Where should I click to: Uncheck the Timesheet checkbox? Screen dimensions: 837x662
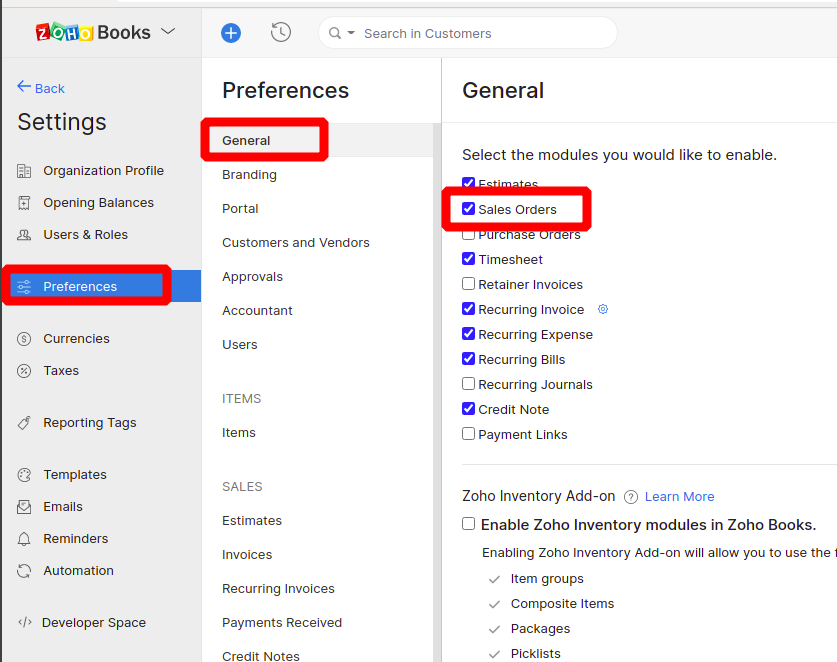coord(468,258)
